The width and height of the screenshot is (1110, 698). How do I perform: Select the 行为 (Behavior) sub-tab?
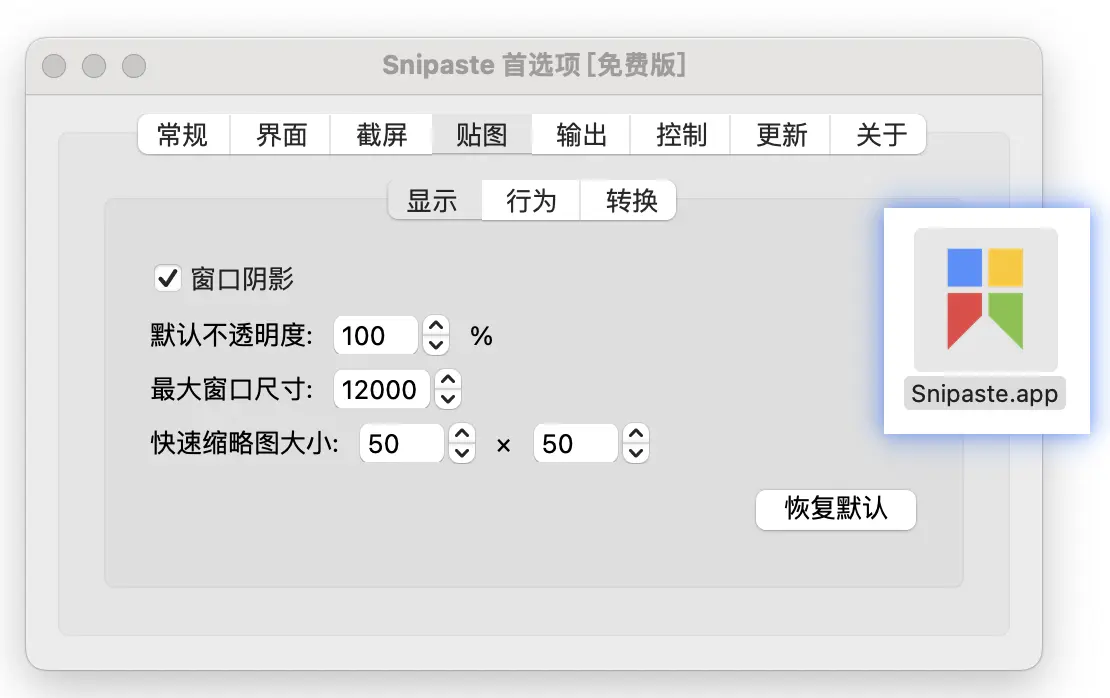[x=530, y=200]
